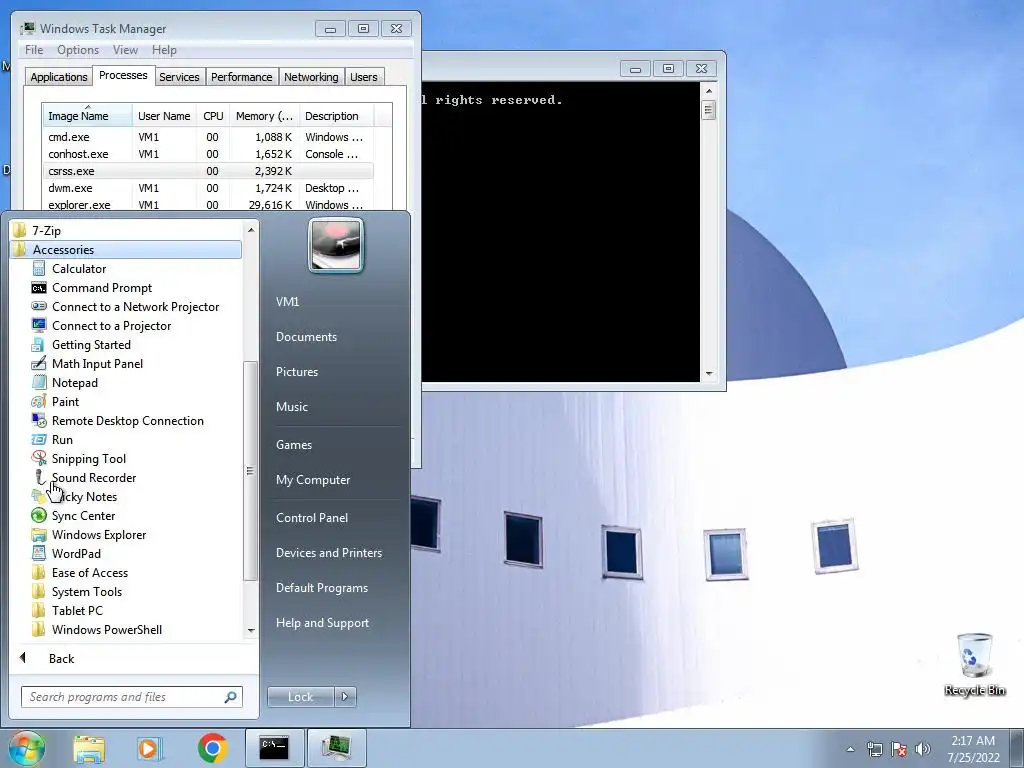Switch to the Services tab
Viewport: 1024px width, 768px height.
[x=179, y=77]
